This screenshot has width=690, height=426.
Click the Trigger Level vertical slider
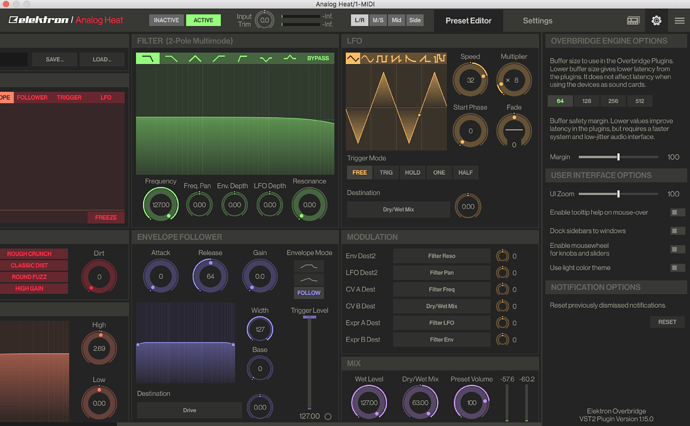tap(309, 363)
